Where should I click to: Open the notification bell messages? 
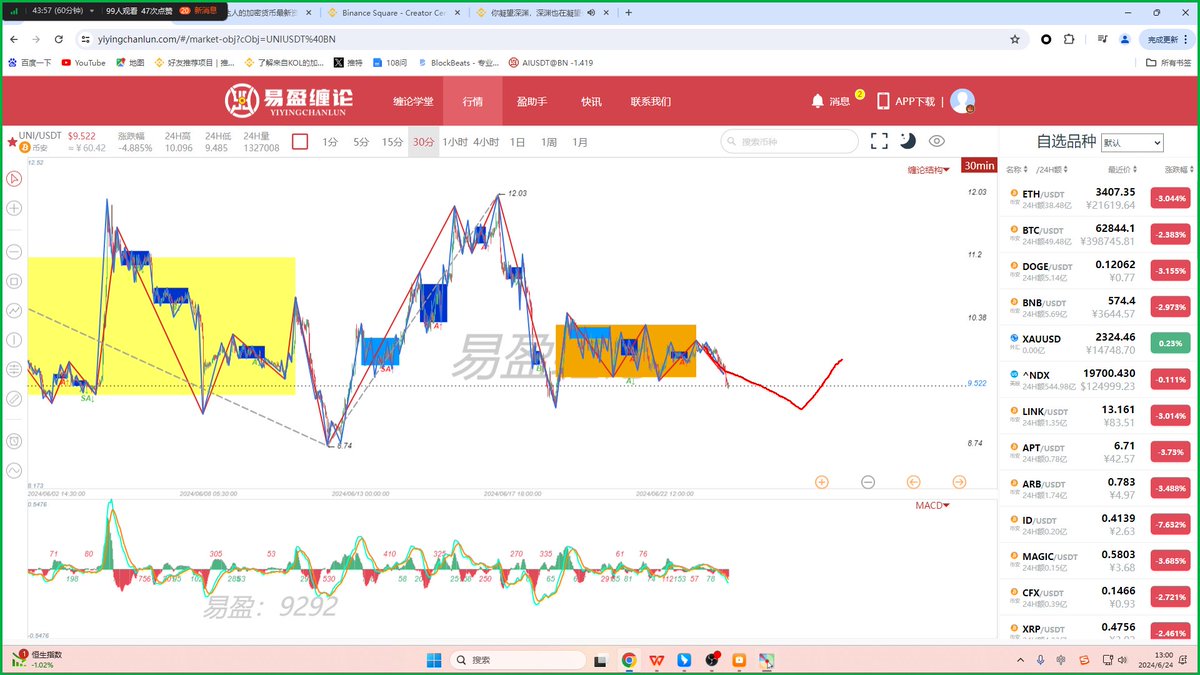[818, 101]
